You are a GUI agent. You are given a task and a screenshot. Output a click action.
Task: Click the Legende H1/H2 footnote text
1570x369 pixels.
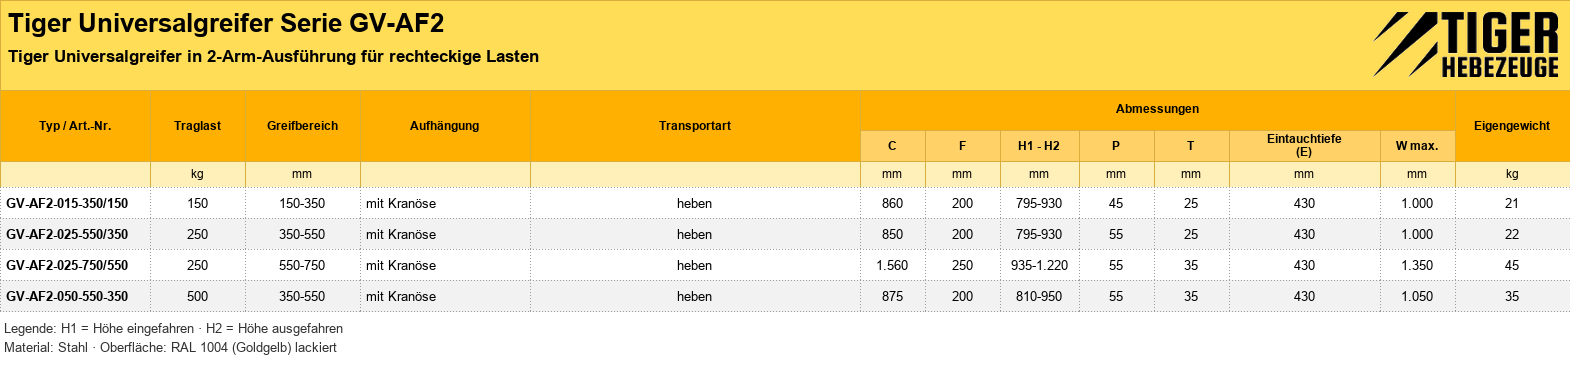(173, 328)
